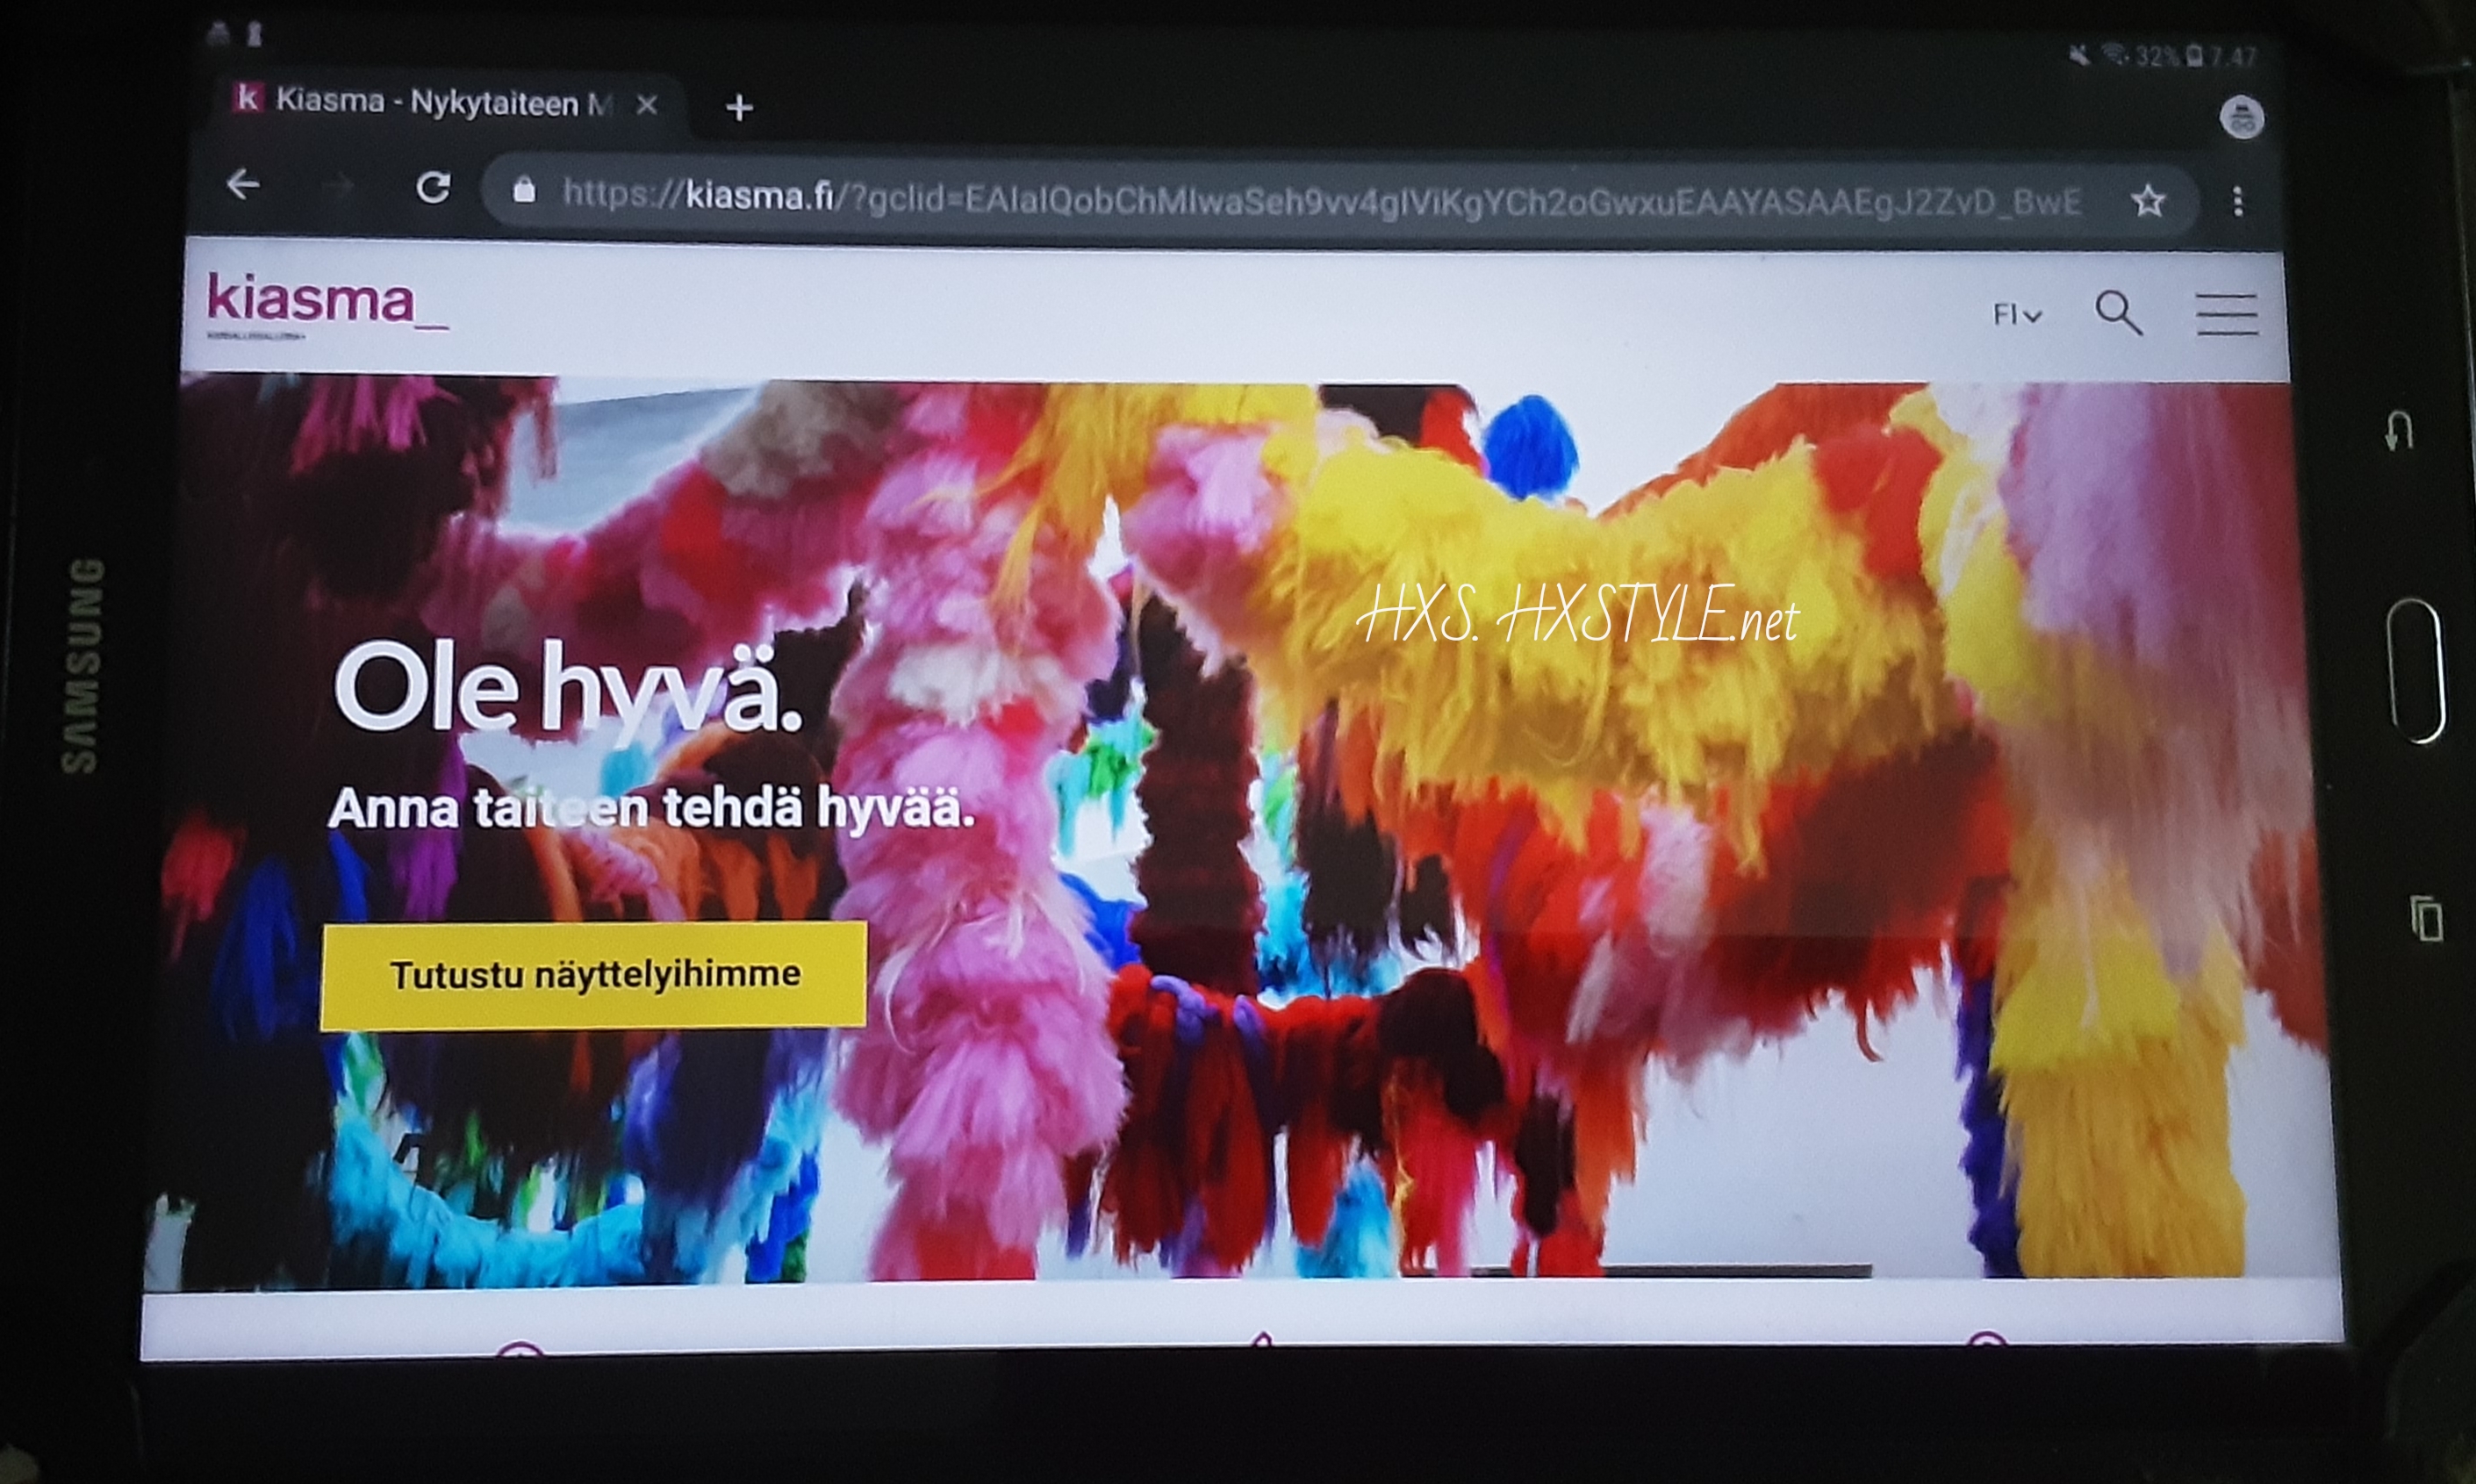Reload the page with the refresh icon
The image size is (2476, 1484).
(432, 188)
